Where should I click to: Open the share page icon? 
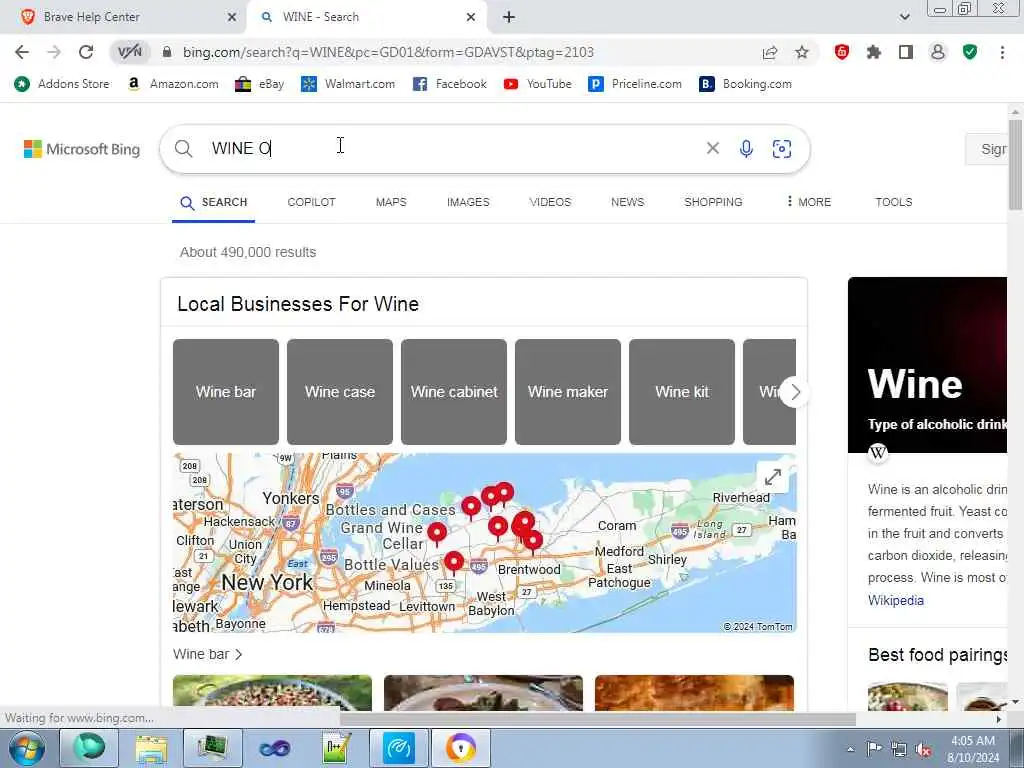click(770, 52)
